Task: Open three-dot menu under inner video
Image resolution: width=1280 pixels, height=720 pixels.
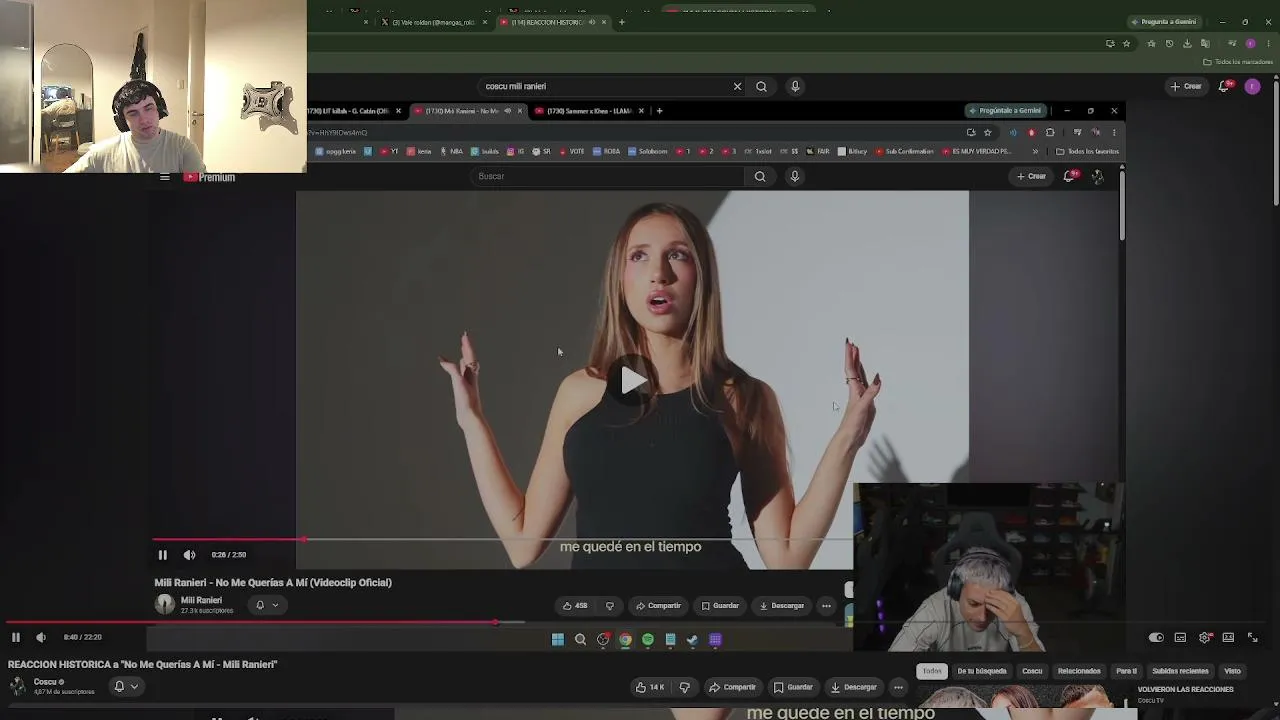Action: coord(826,606)
